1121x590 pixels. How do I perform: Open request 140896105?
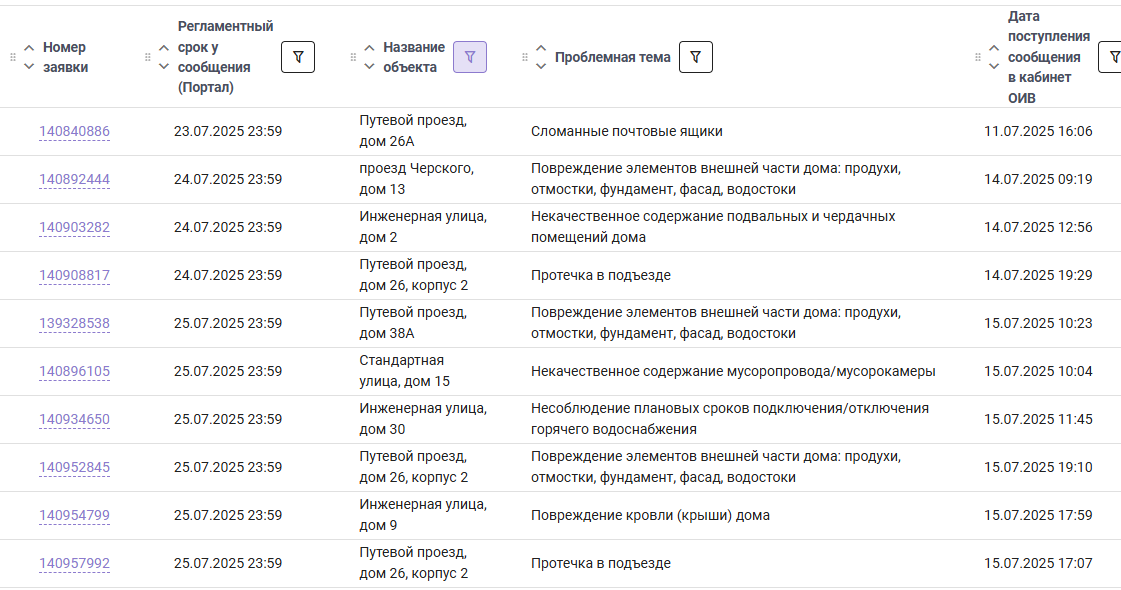pyautogui.click(x=74, y=371)
